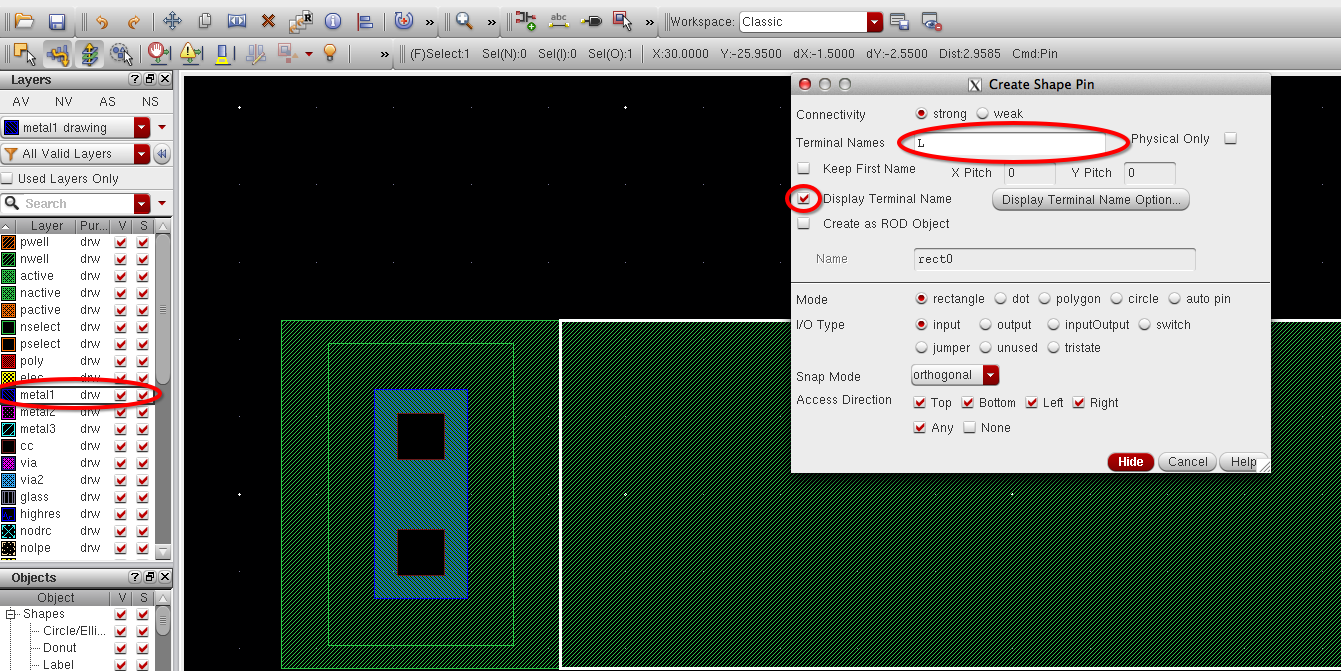The height and width of the screenshot is (671, 1341).
Task: Sort by the Layer column header
Action: (47, 226)
